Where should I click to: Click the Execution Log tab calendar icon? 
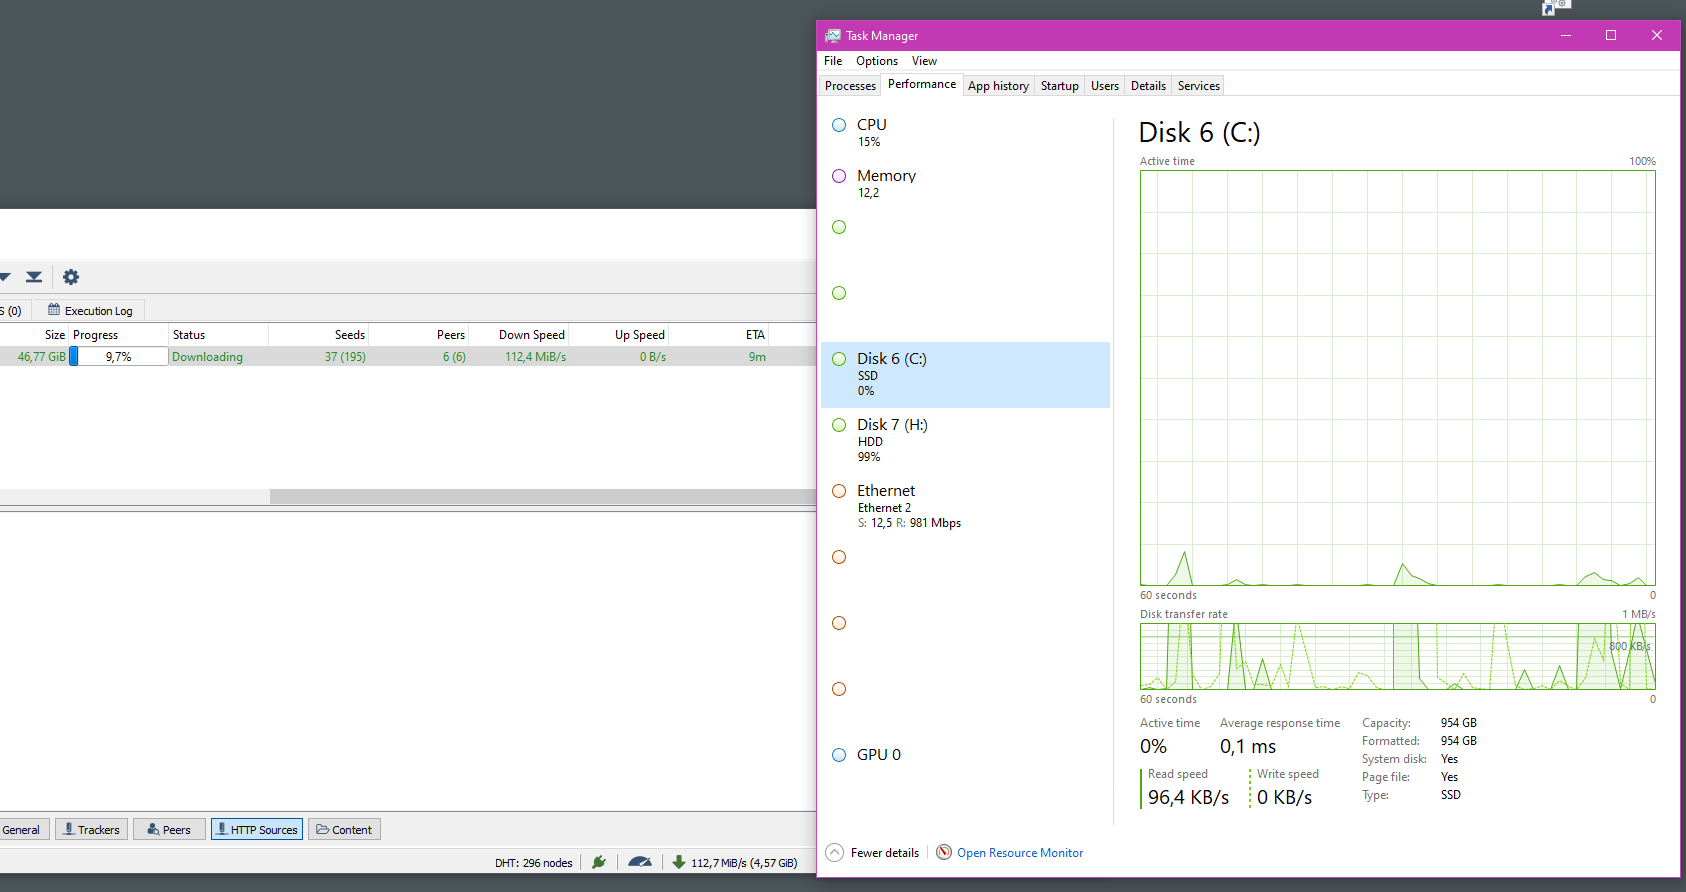[x=54, y=310]
